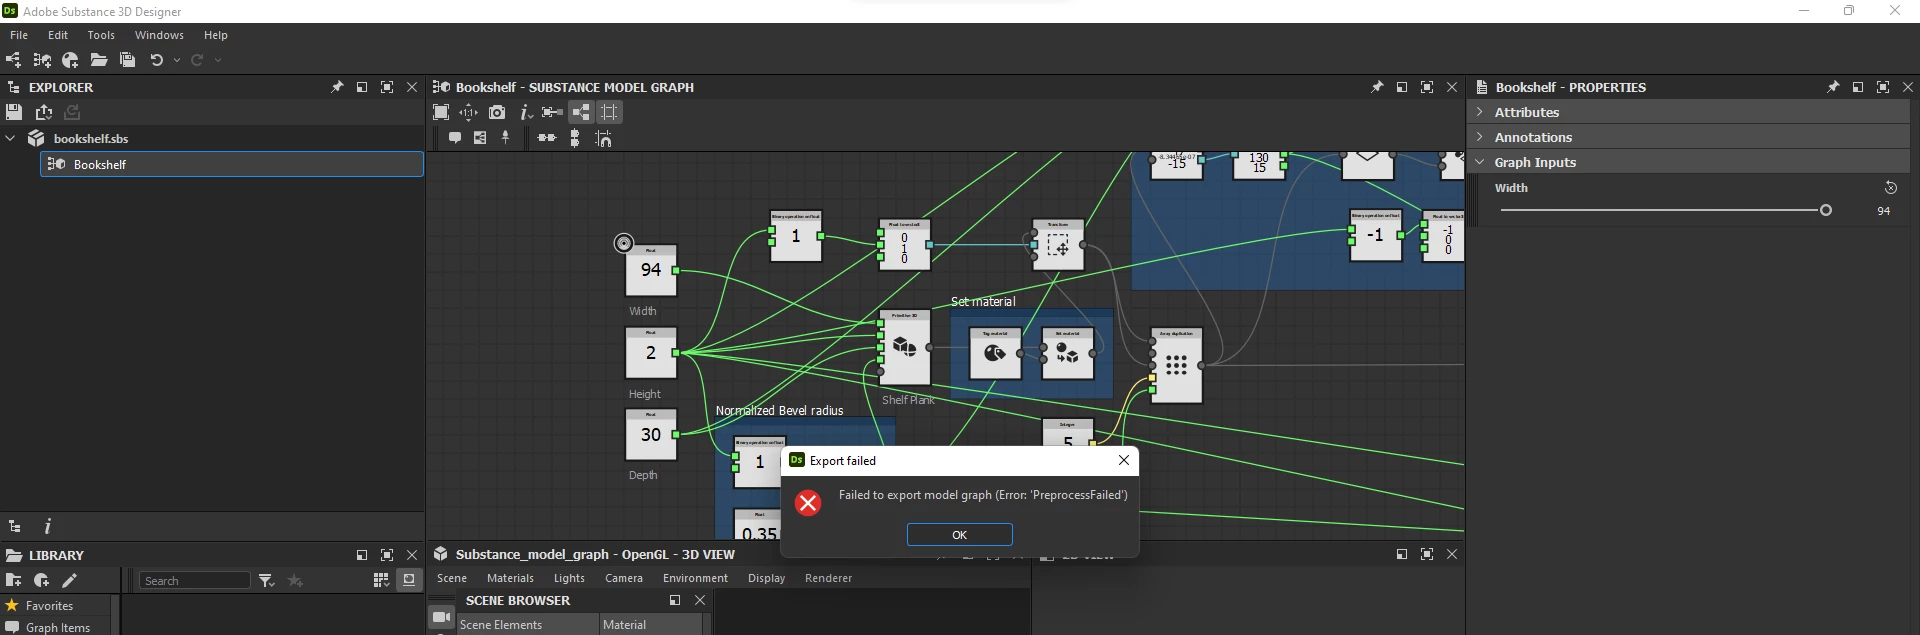Reset the Width input to default
Viewport: 1920px width, 635px height.
pyautogui.click(x=1891, y=187)
